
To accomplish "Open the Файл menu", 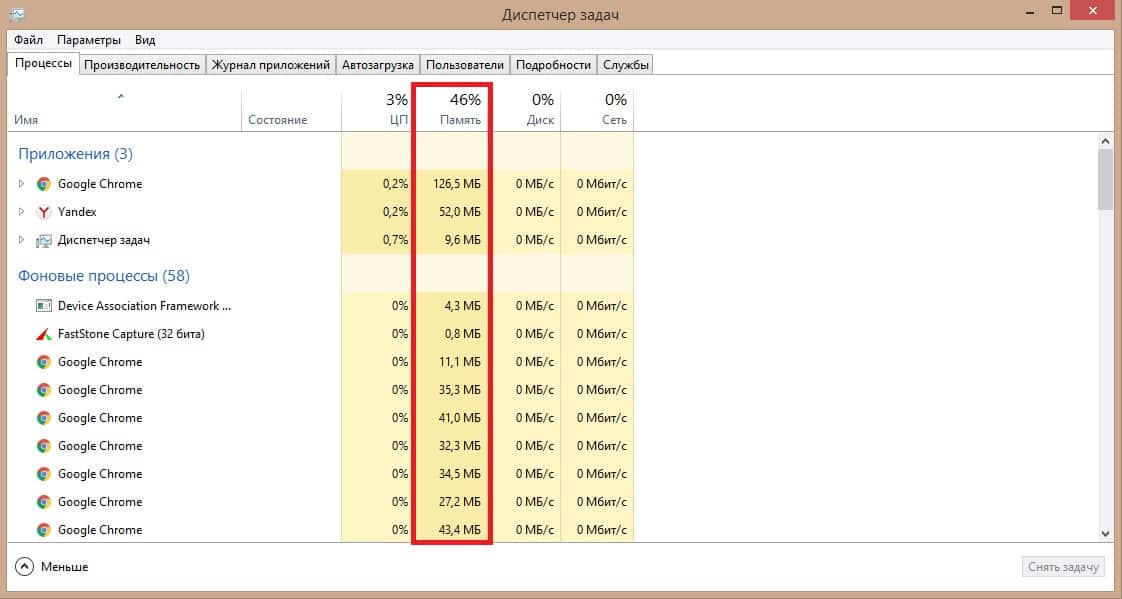I will pos(28,40).
